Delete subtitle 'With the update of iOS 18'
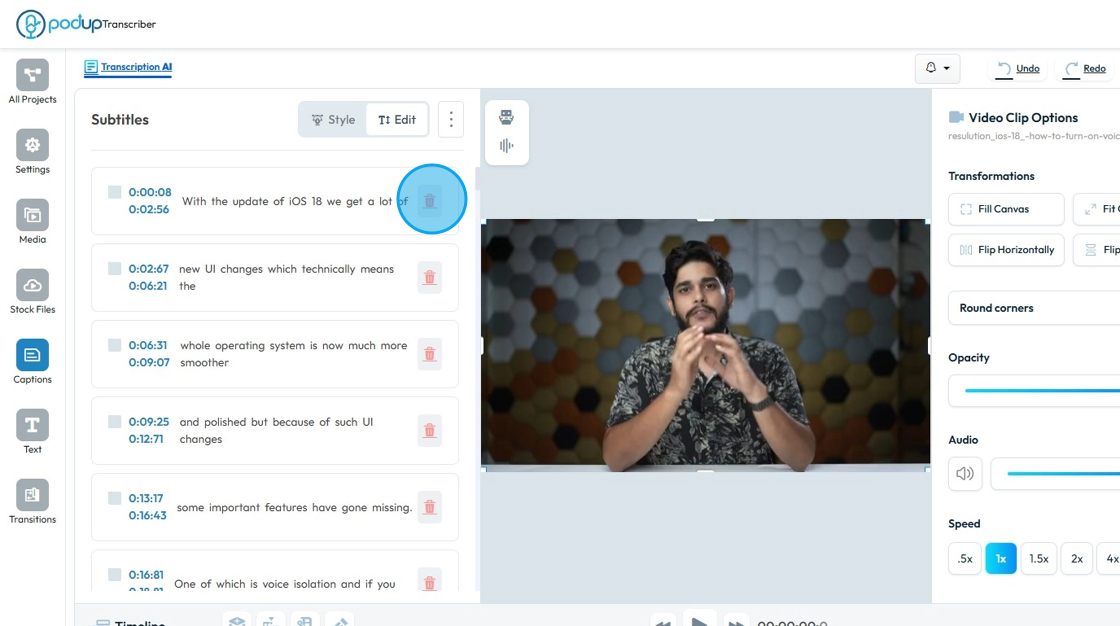Image resolution: width=1120 pixels, height=626 pixels. (x=429, y=201)
